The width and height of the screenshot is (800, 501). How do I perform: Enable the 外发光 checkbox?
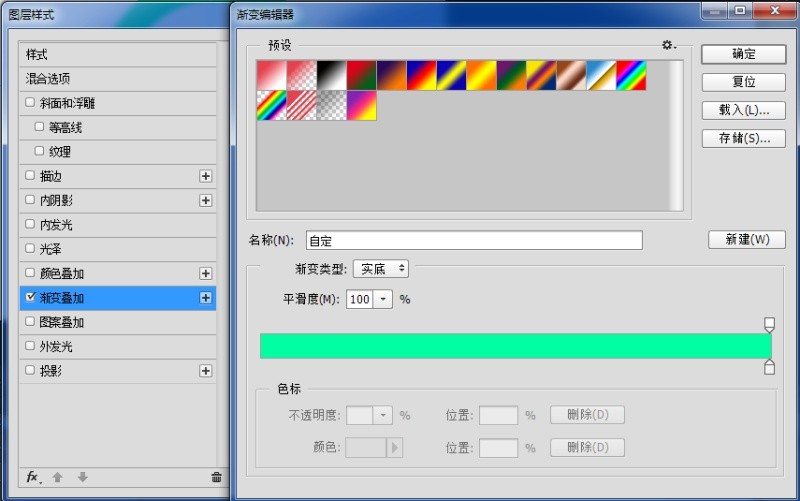(30, 346)
